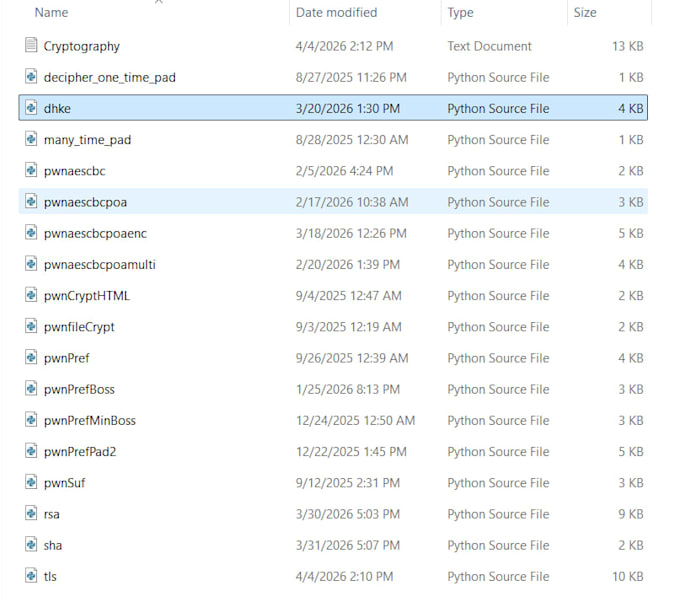Image resolution: width=680 pixels, height=602 pixels.
Task: Click the 10 KB size of tls
Action: pyautogui.click(x=628, y=576)
